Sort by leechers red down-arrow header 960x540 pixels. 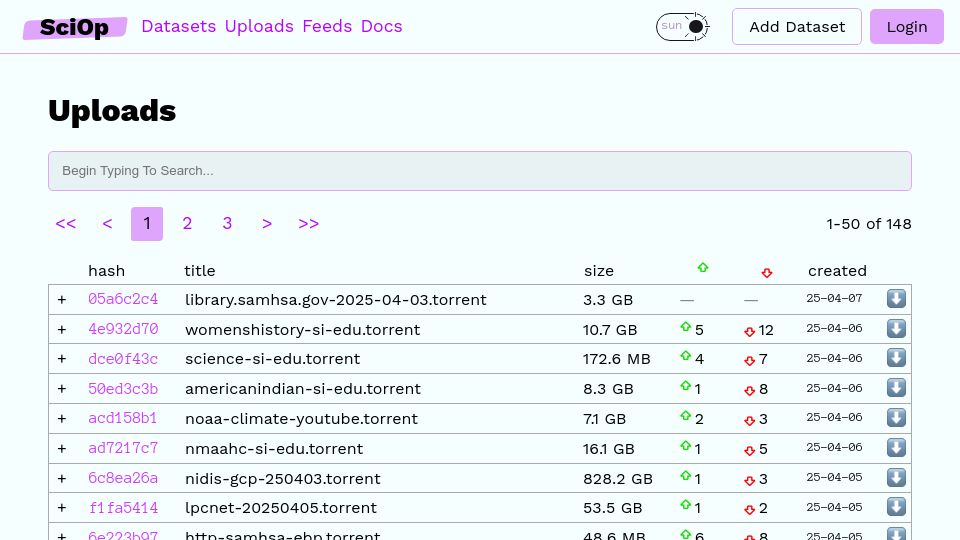(x=767, y=272)
